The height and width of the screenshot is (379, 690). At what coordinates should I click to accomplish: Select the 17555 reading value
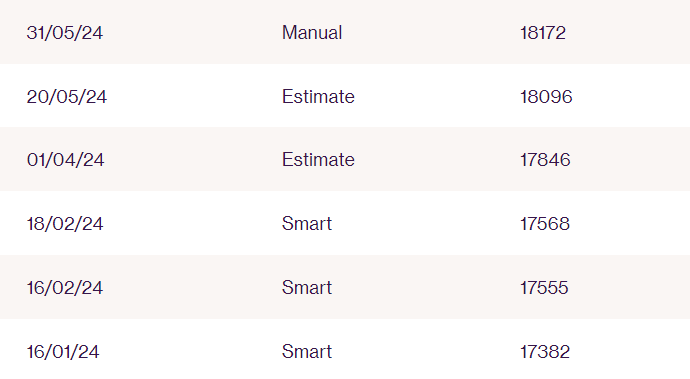[544, 287]
